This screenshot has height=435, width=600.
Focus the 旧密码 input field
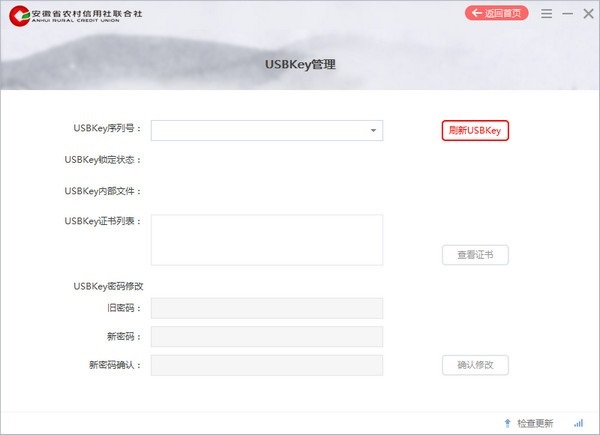(x=266, y=309)
